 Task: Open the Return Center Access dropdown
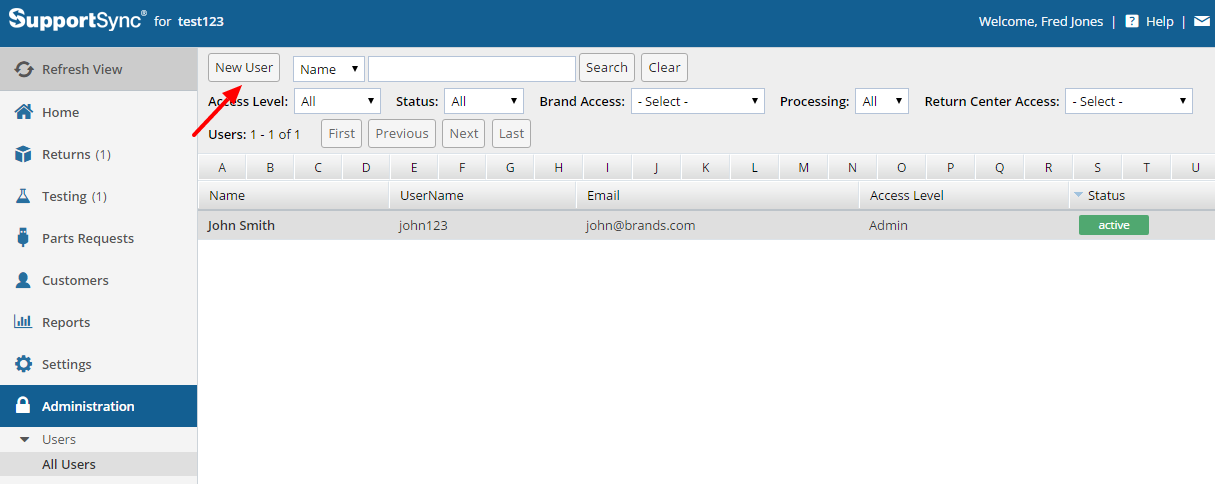click(1128, 101)
